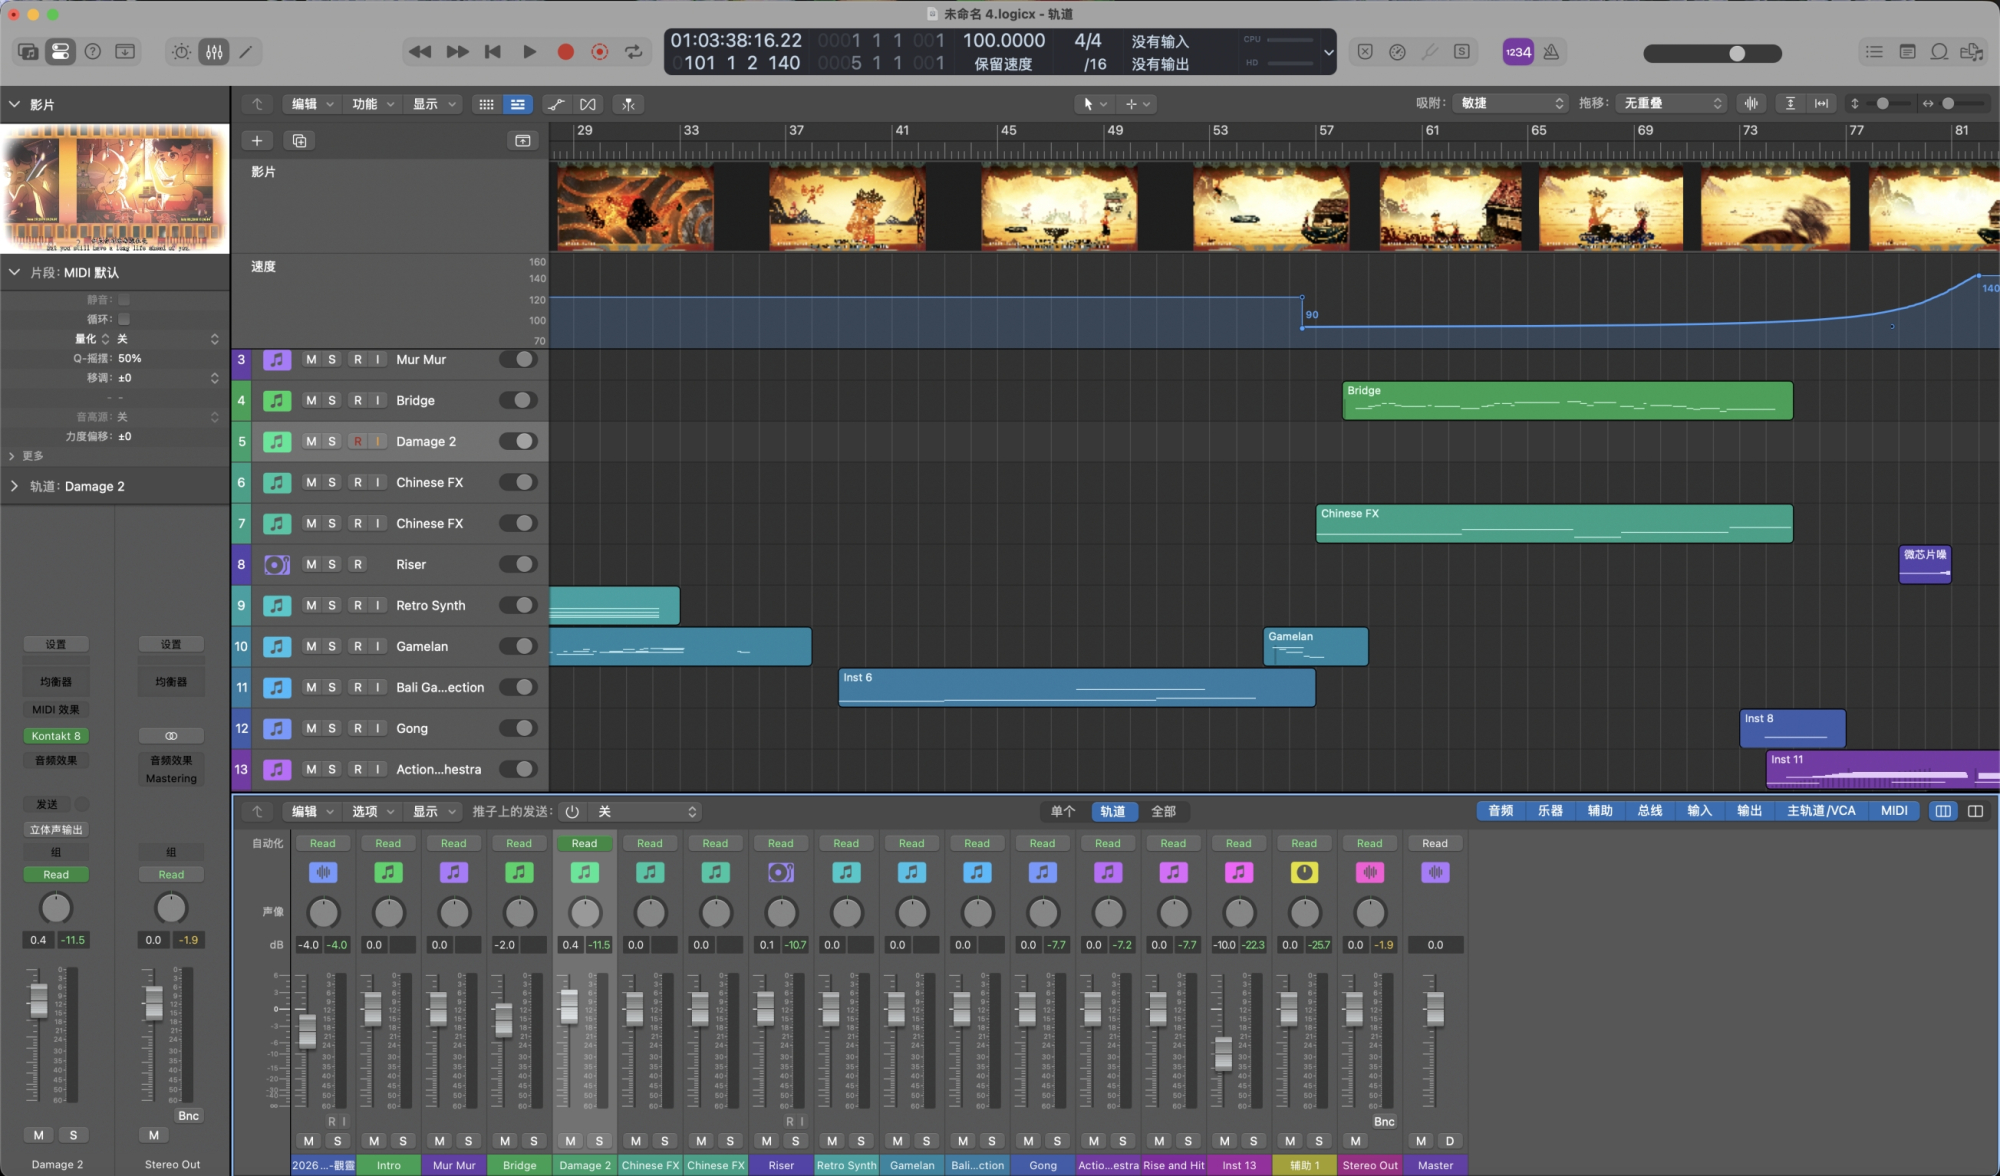
Task: Click the Kontakt 8 instrument slot
Action: [56, 737]
